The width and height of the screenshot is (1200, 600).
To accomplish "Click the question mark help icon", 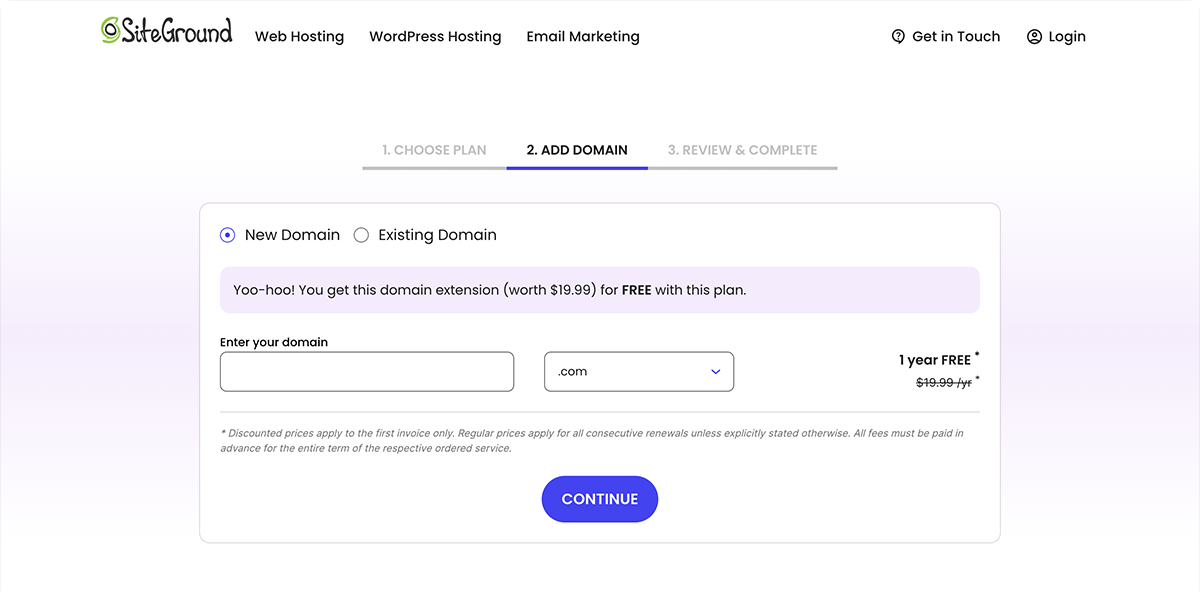I will coord(898,37).
